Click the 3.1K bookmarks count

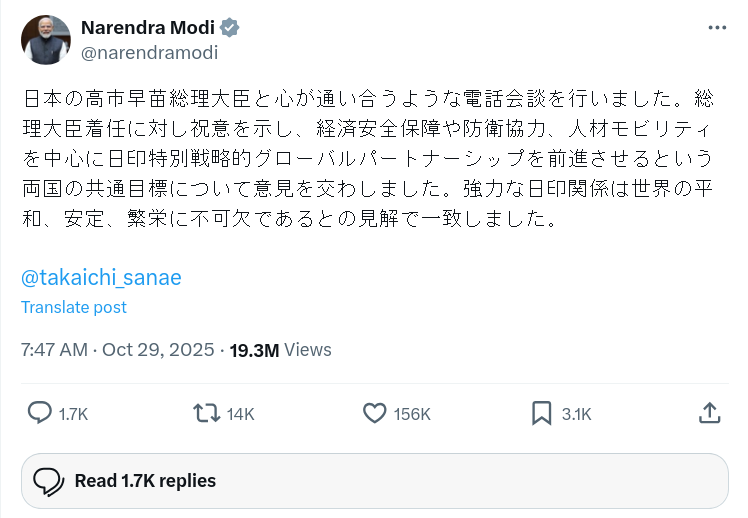(x=577, y=414)
